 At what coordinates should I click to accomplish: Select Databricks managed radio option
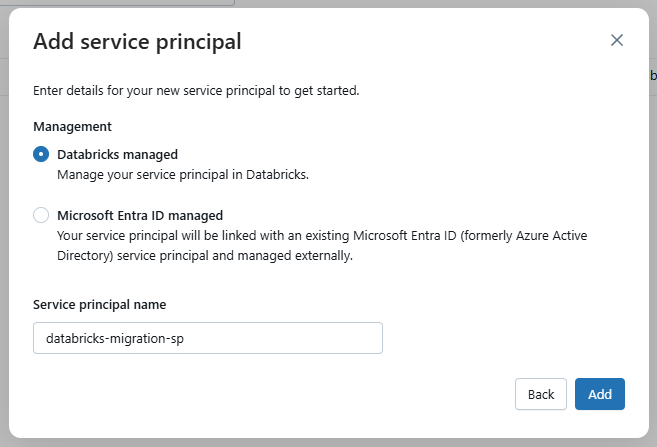pyautogui.click(x=41, y=154)
